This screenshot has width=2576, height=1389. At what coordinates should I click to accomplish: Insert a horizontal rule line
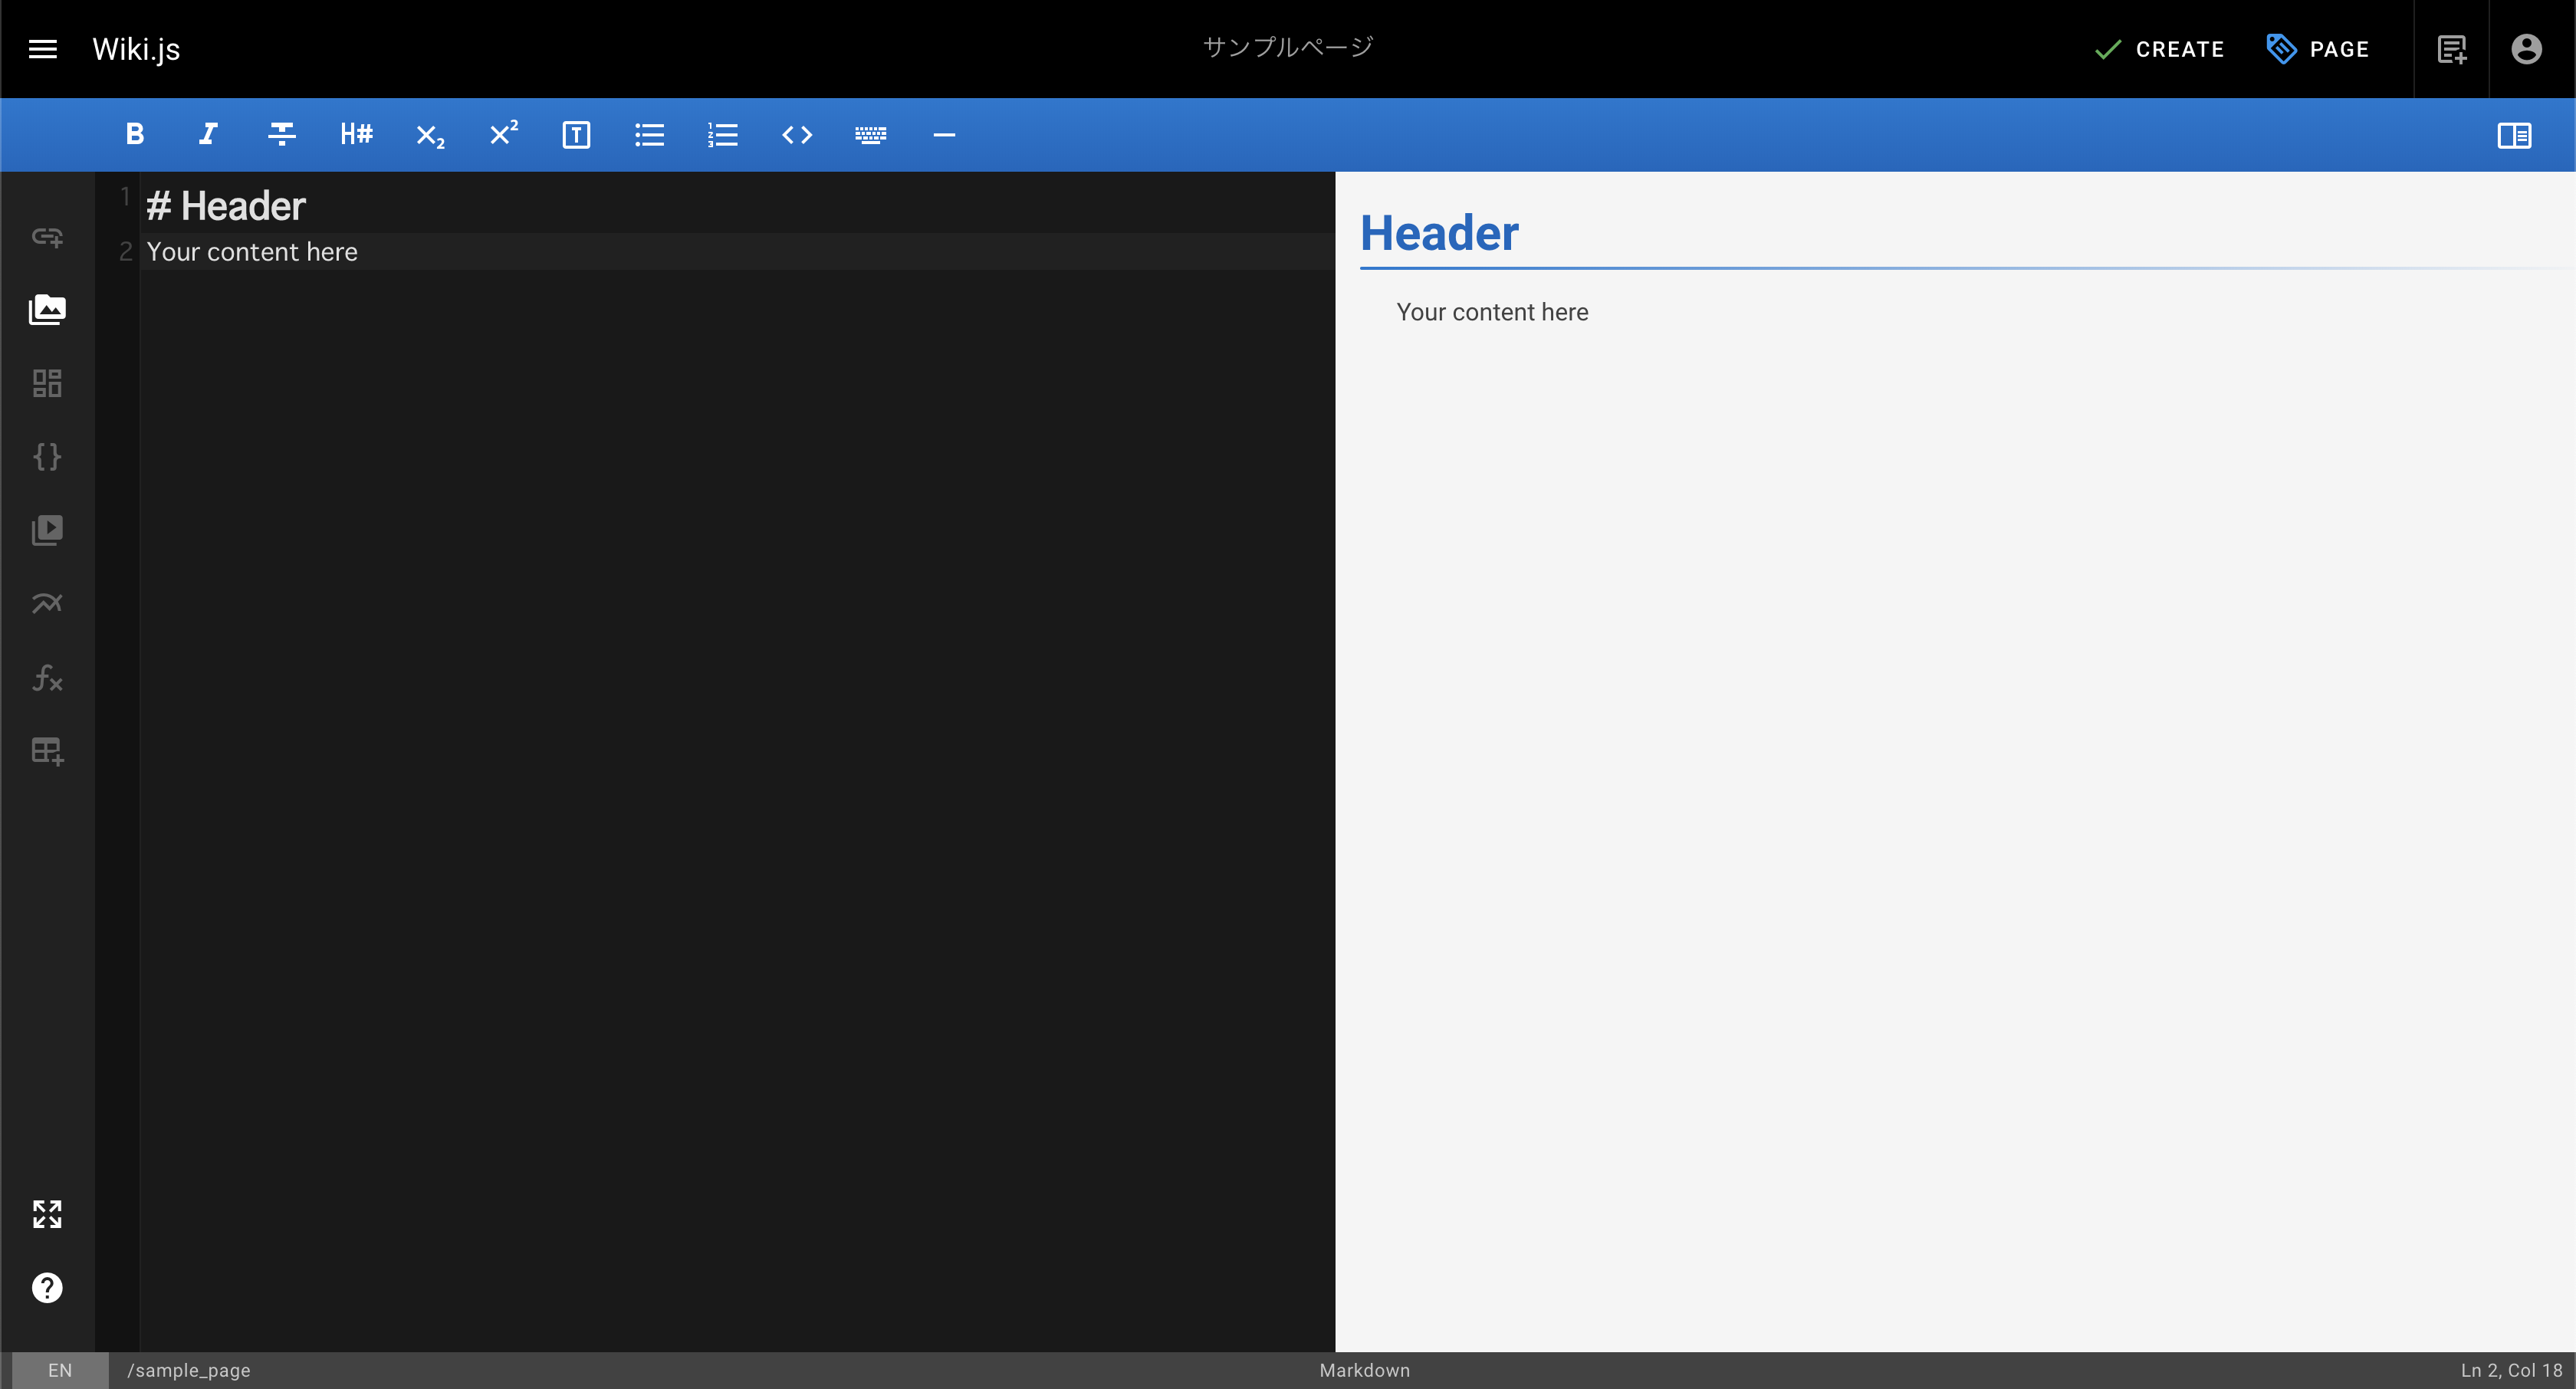click(944, 134)
